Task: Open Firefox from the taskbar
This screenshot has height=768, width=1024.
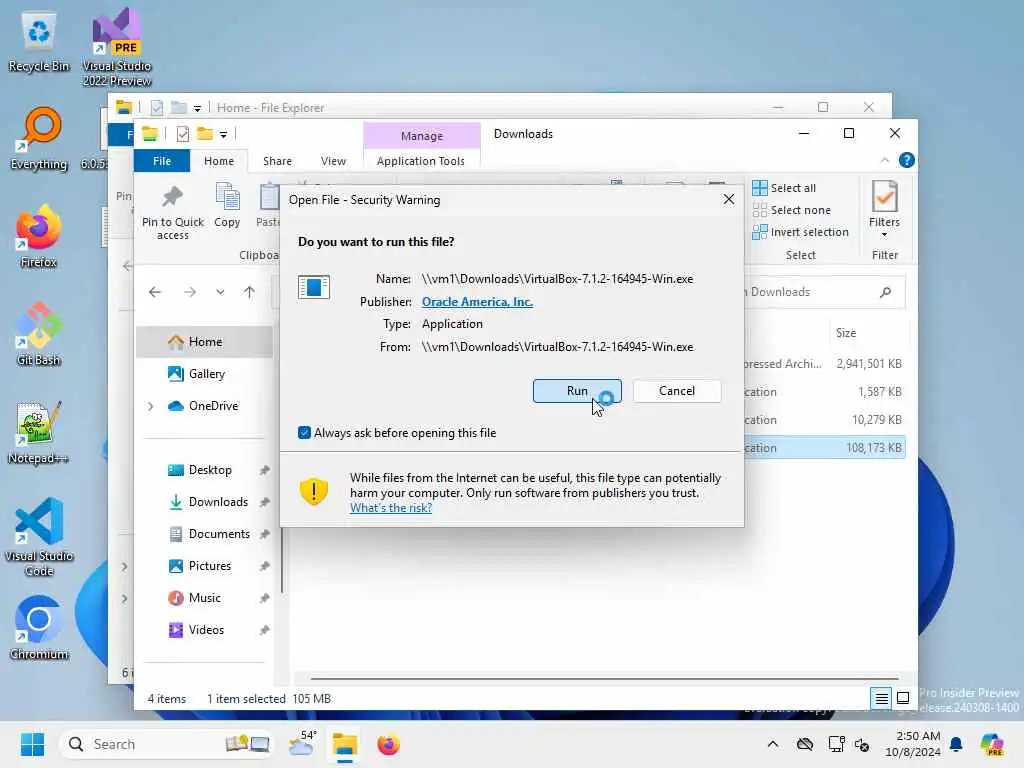Action: point(388,744)
